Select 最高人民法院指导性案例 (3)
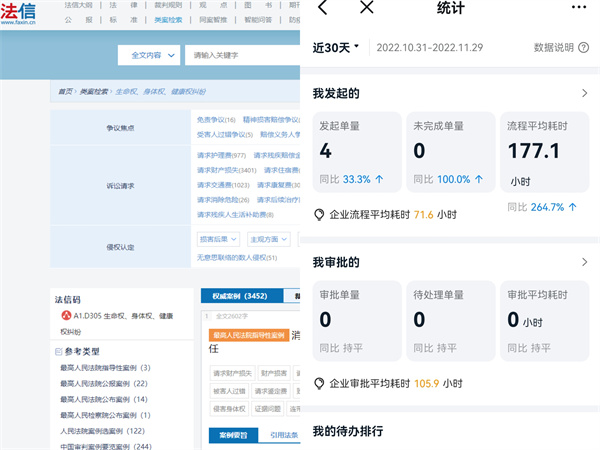This screenshot has width=600, height=450. (105, 368)
